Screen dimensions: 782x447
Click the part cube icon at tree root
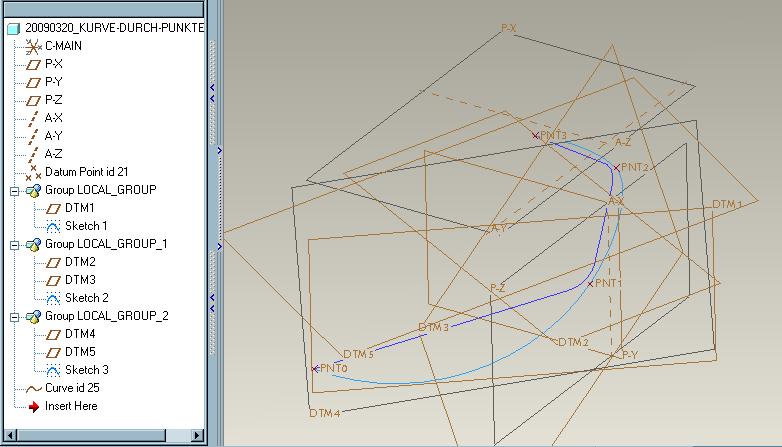tap(13, 28)
